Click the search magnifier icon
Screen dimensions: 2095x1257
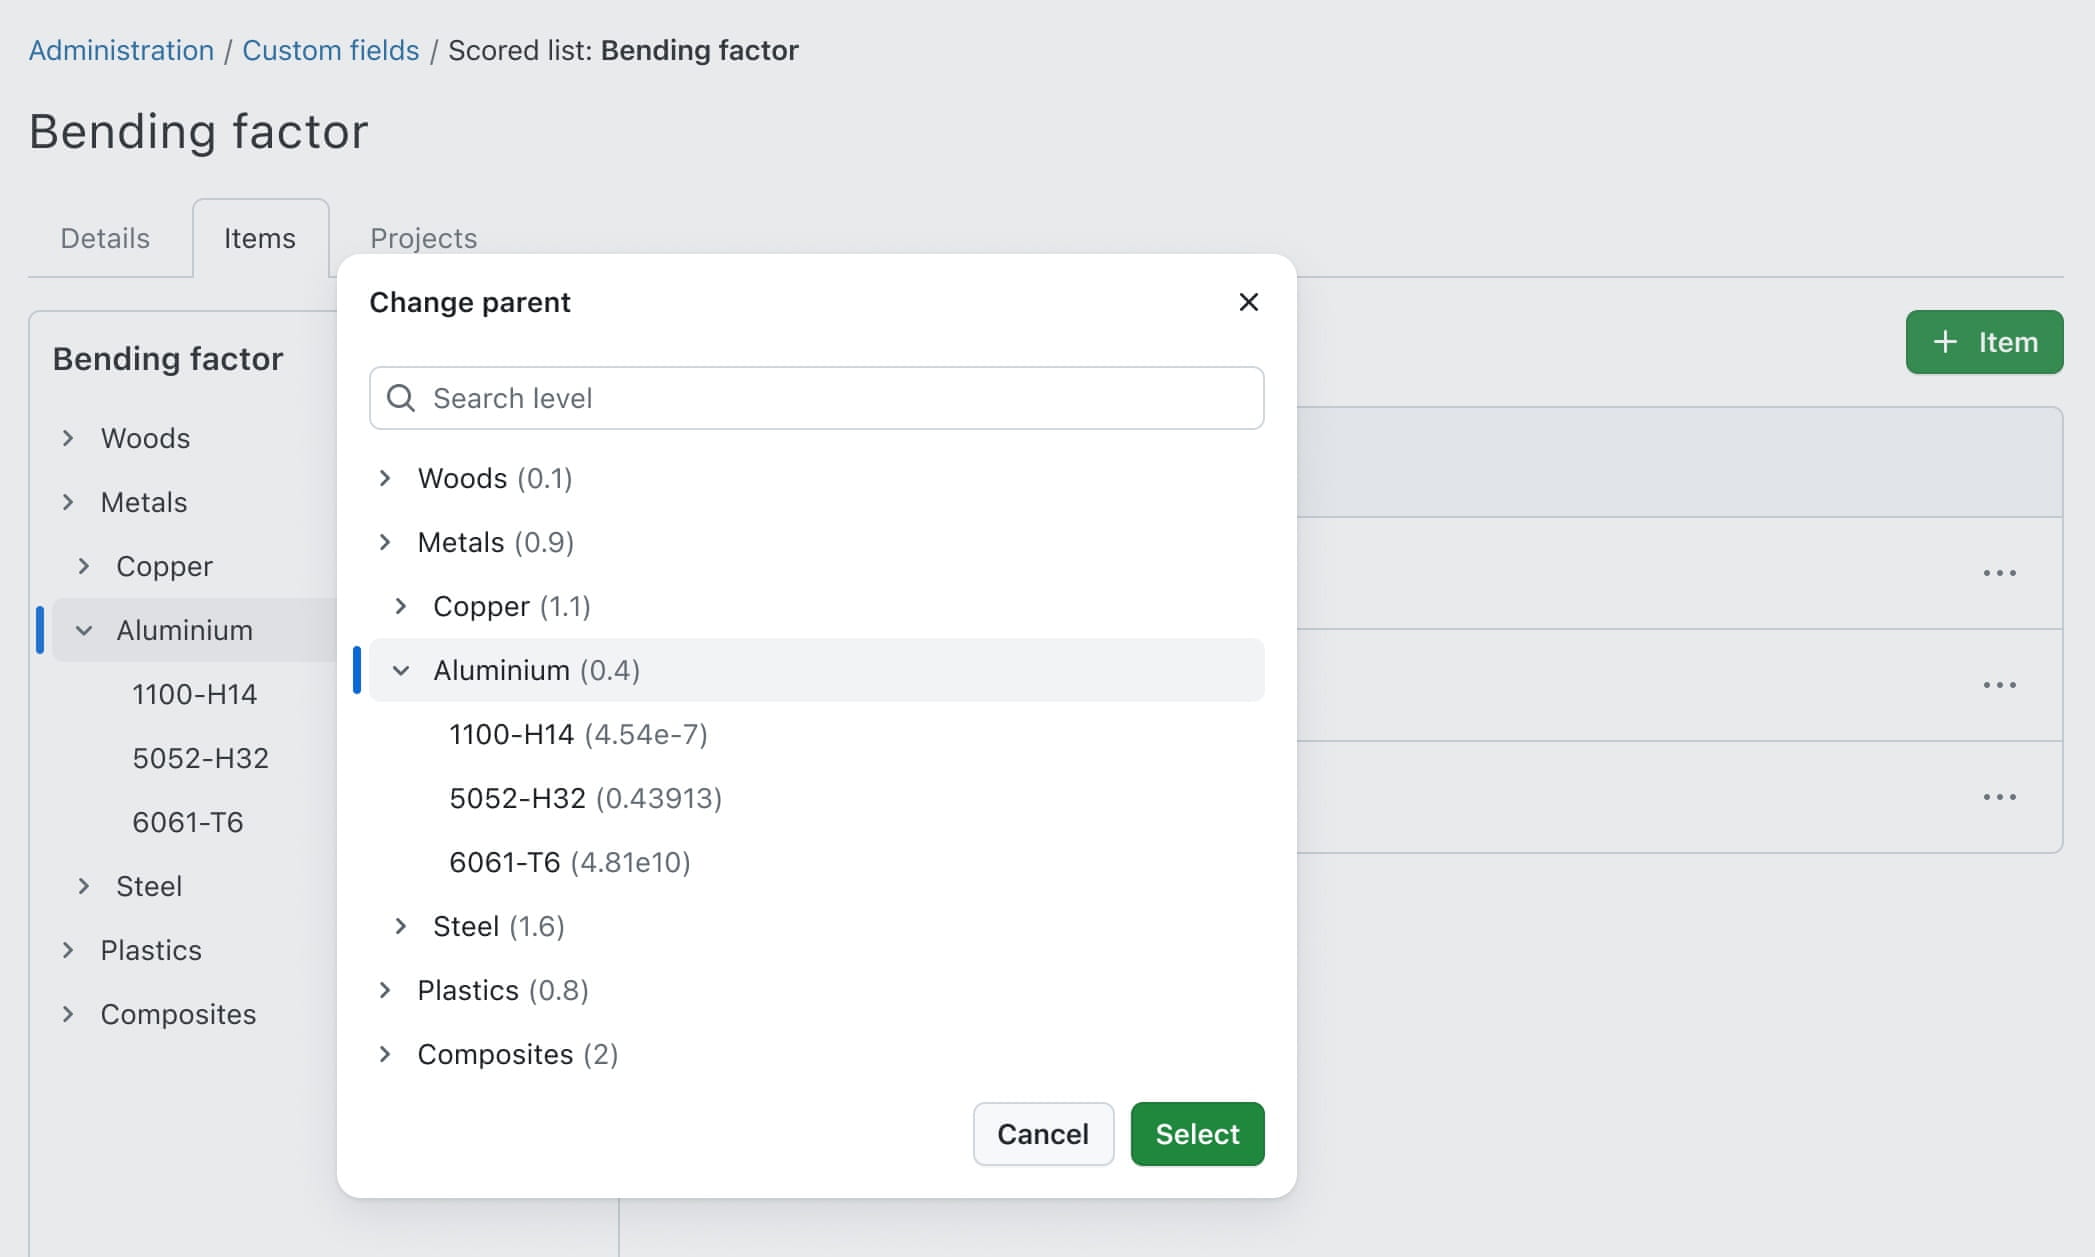point(401,398)
